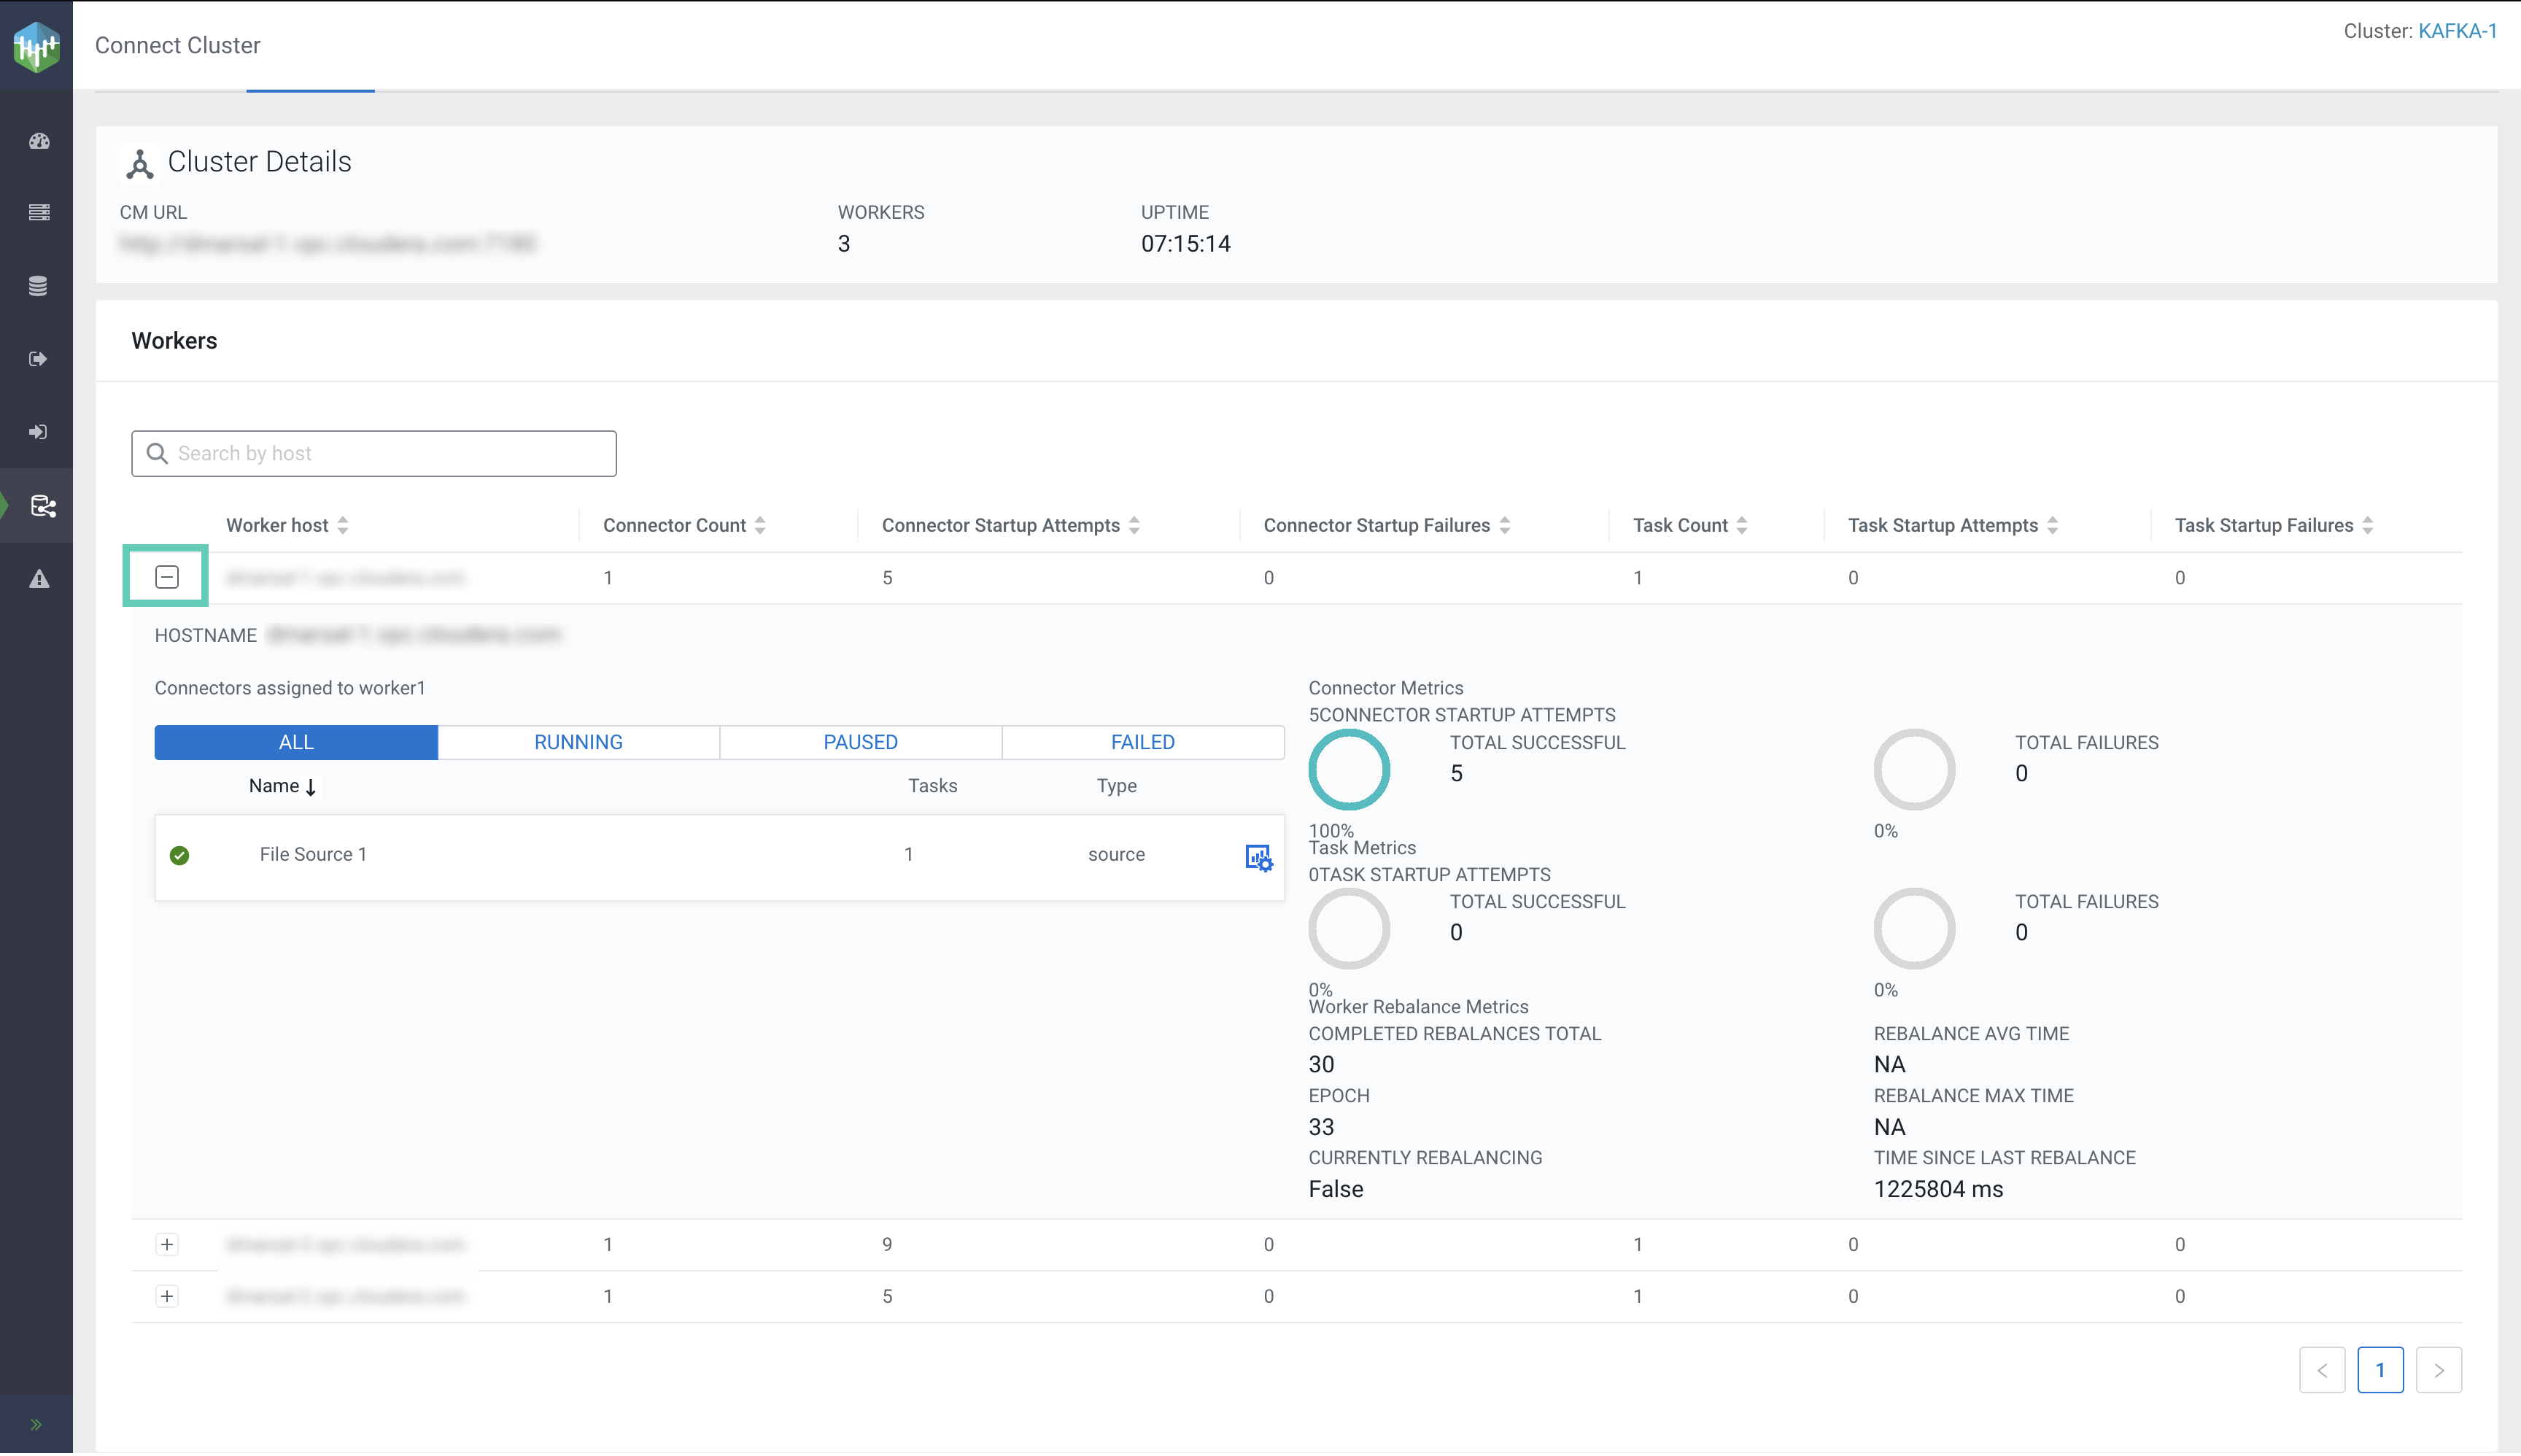The width and height of the screenshot is (2521, 1456).
Task: Expand the second worker row
Action: click(x=167, y=1244)
